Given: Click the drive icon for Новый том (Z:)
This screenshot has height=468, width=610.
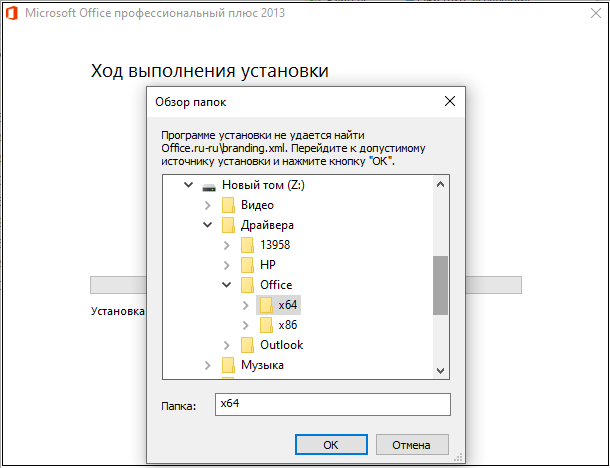Looking at the screenshot, I should [209, 188].
